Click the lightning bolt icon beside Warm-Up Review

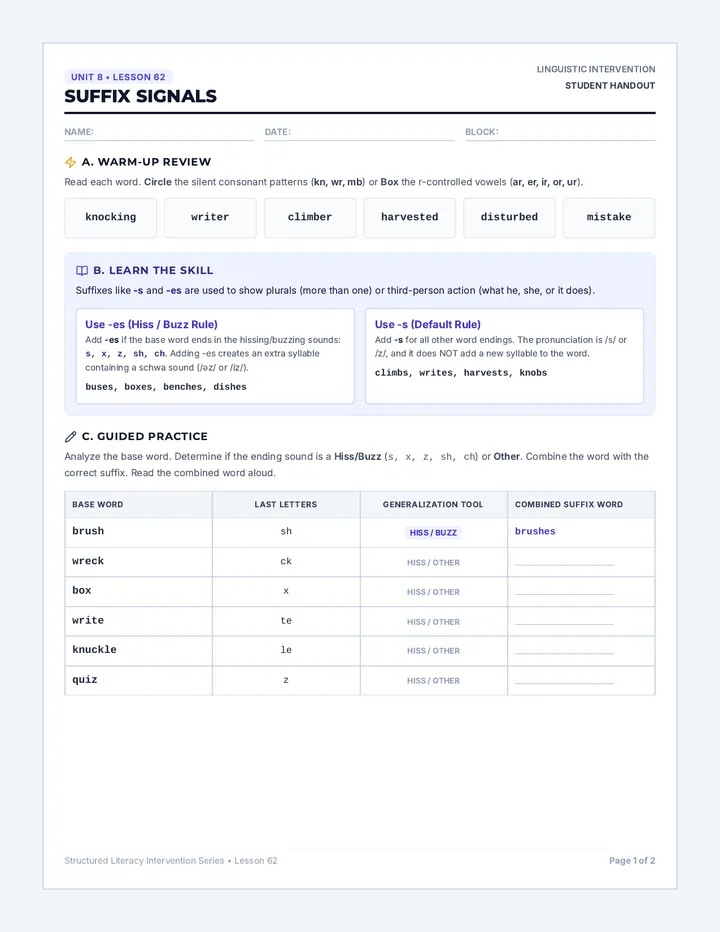[70, 162]
